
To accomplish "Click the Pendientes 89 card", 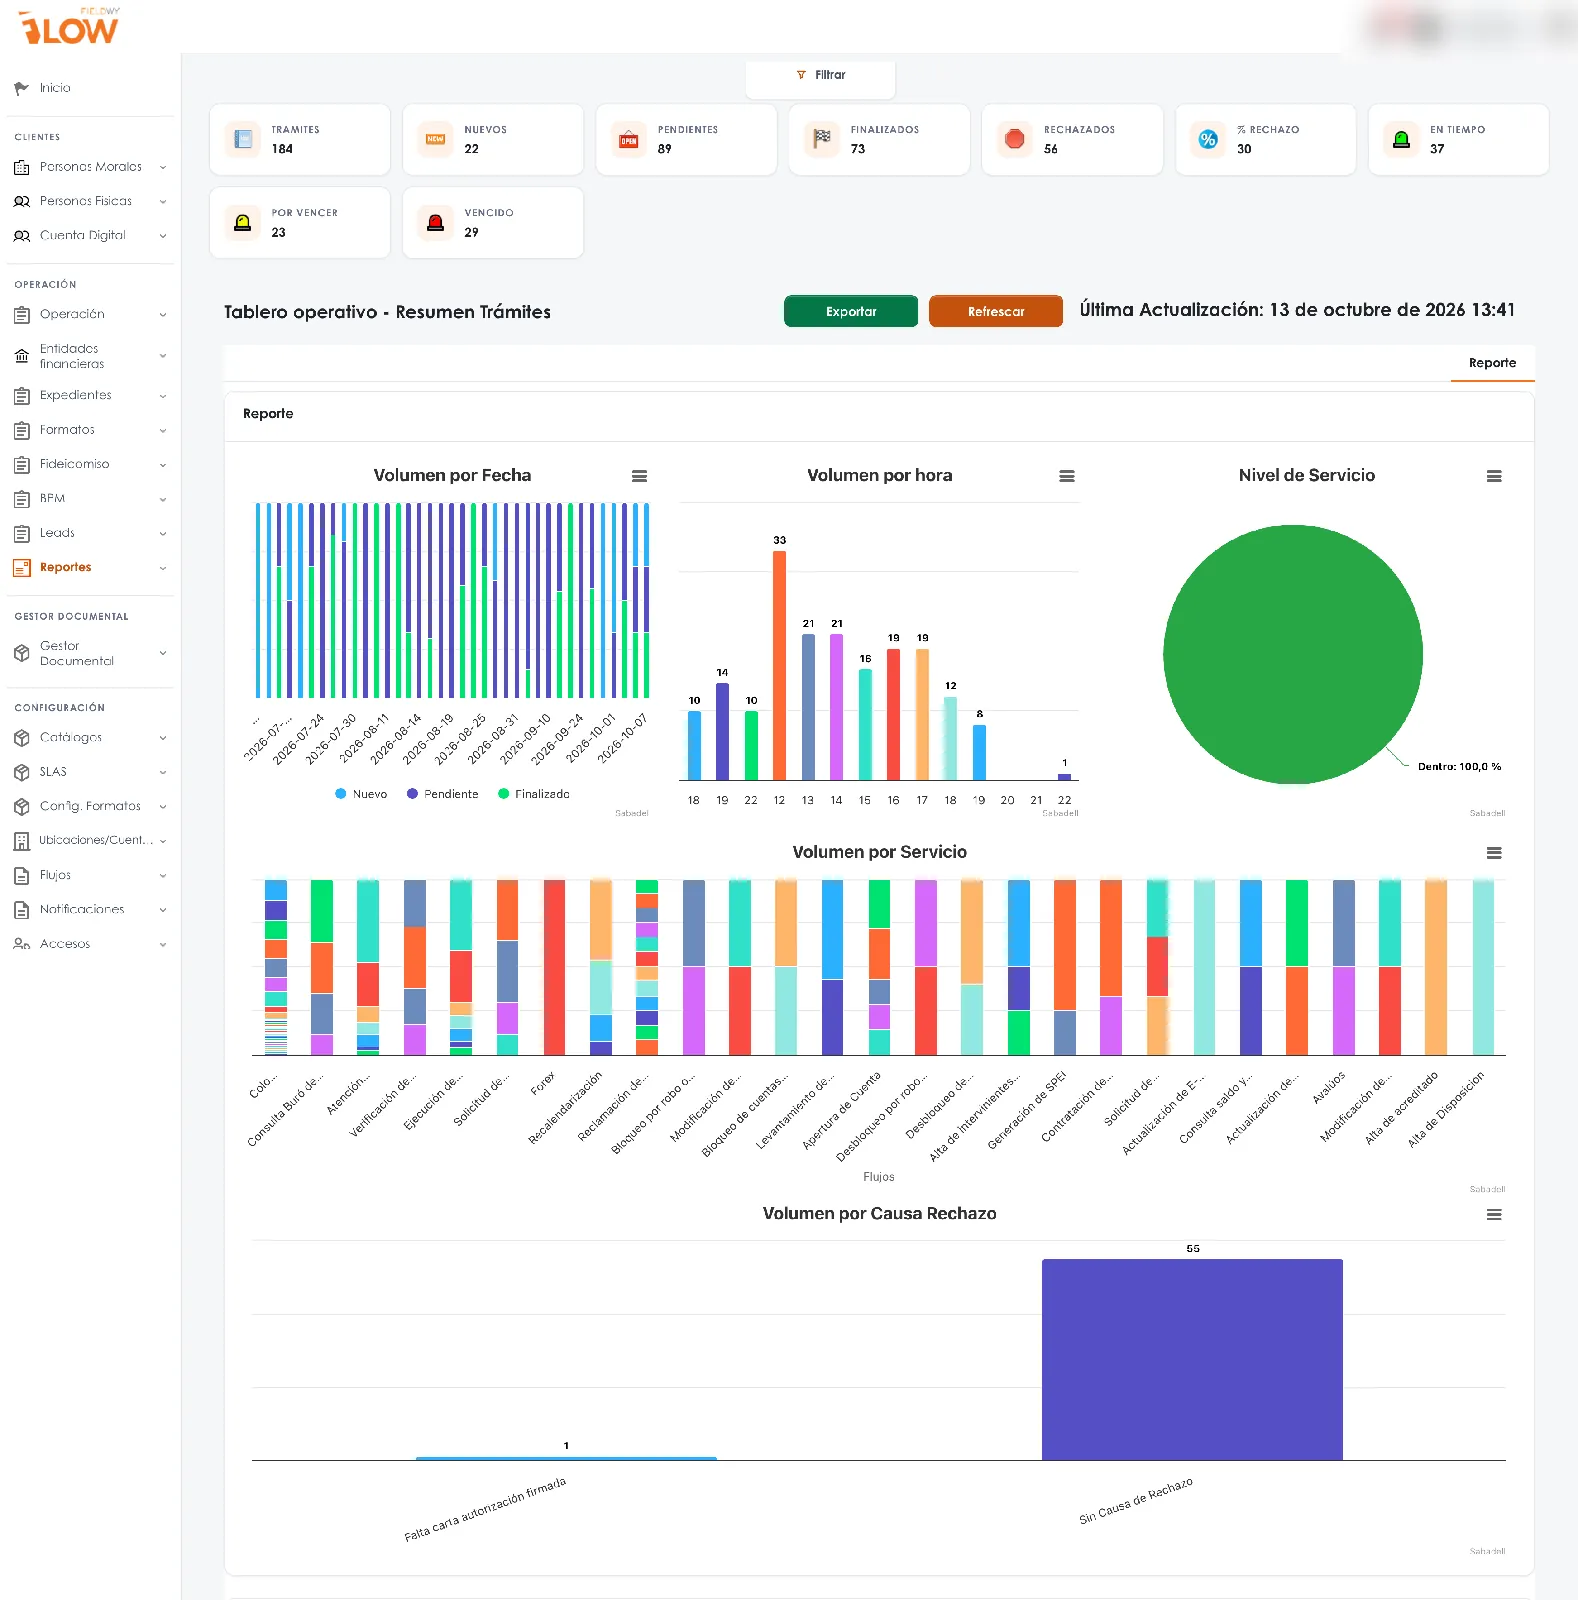I will point(686,140).
